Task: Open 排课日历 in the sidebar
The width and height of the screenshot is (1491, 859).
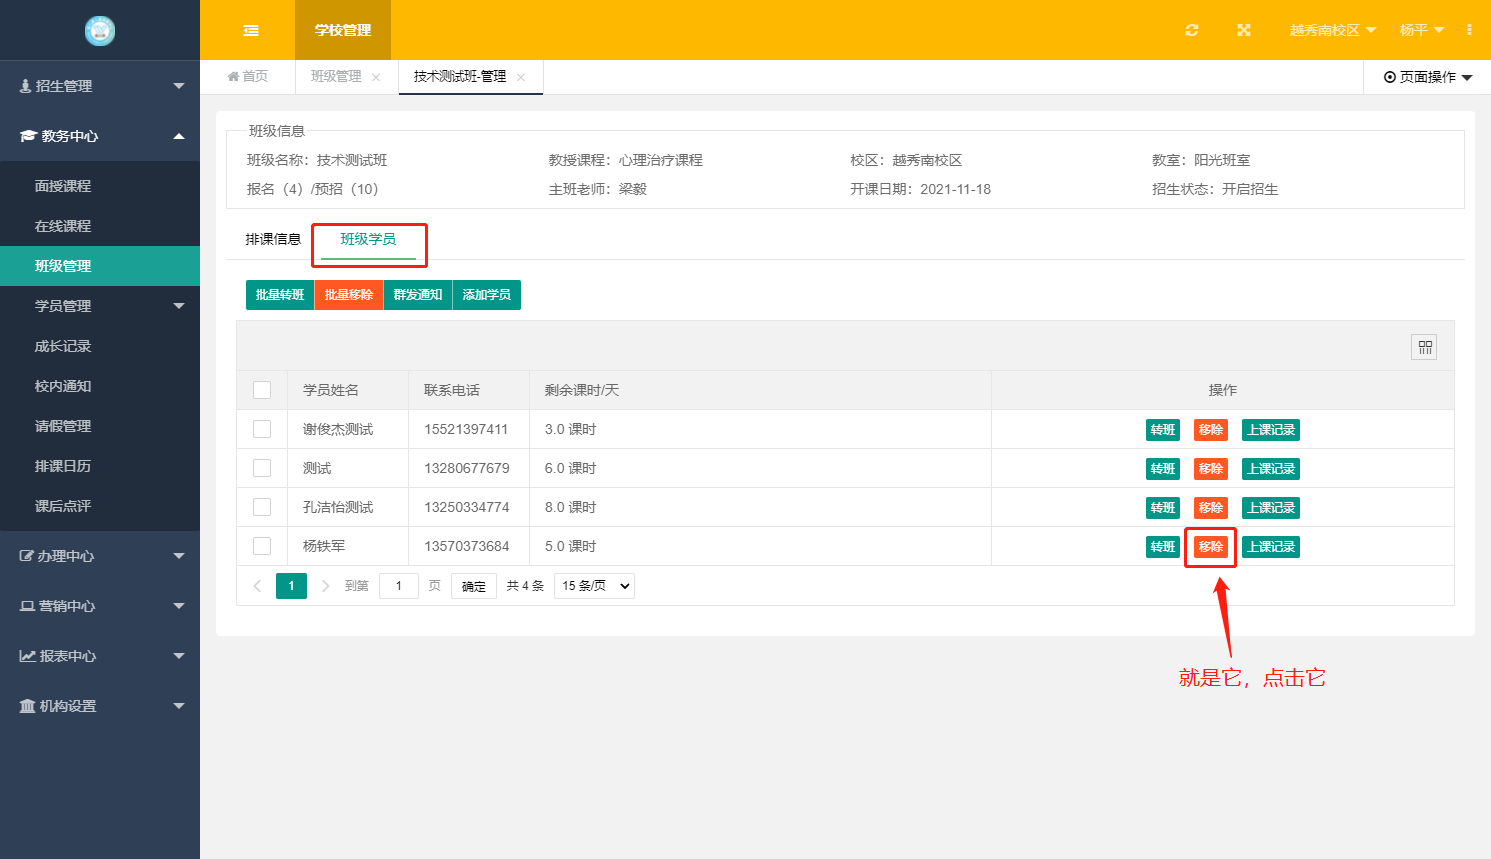Action: (63, 466)
